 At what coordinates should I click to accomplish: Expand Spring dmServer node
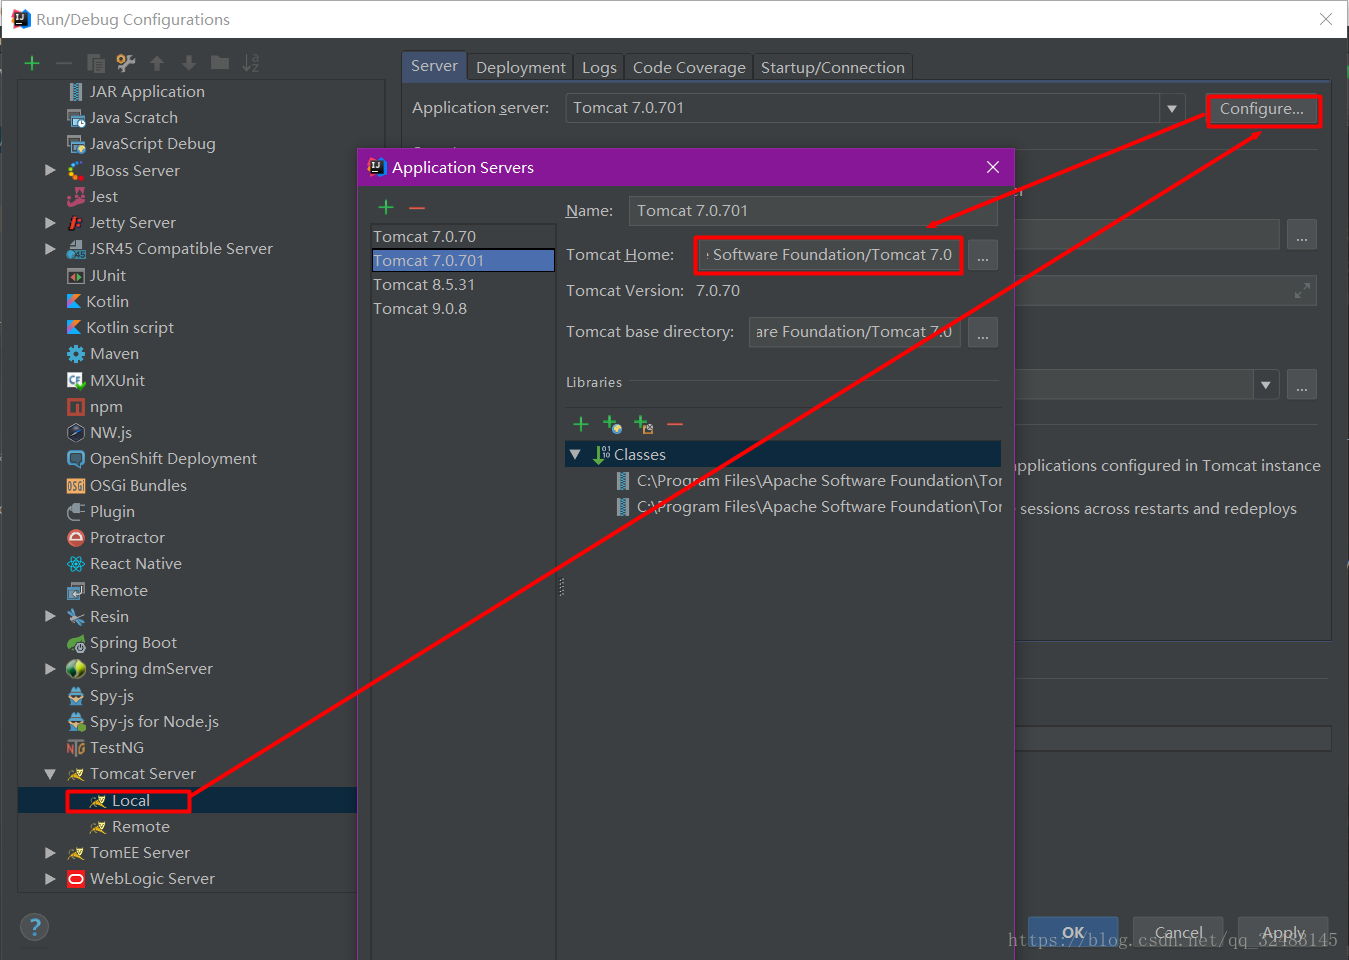50,669
